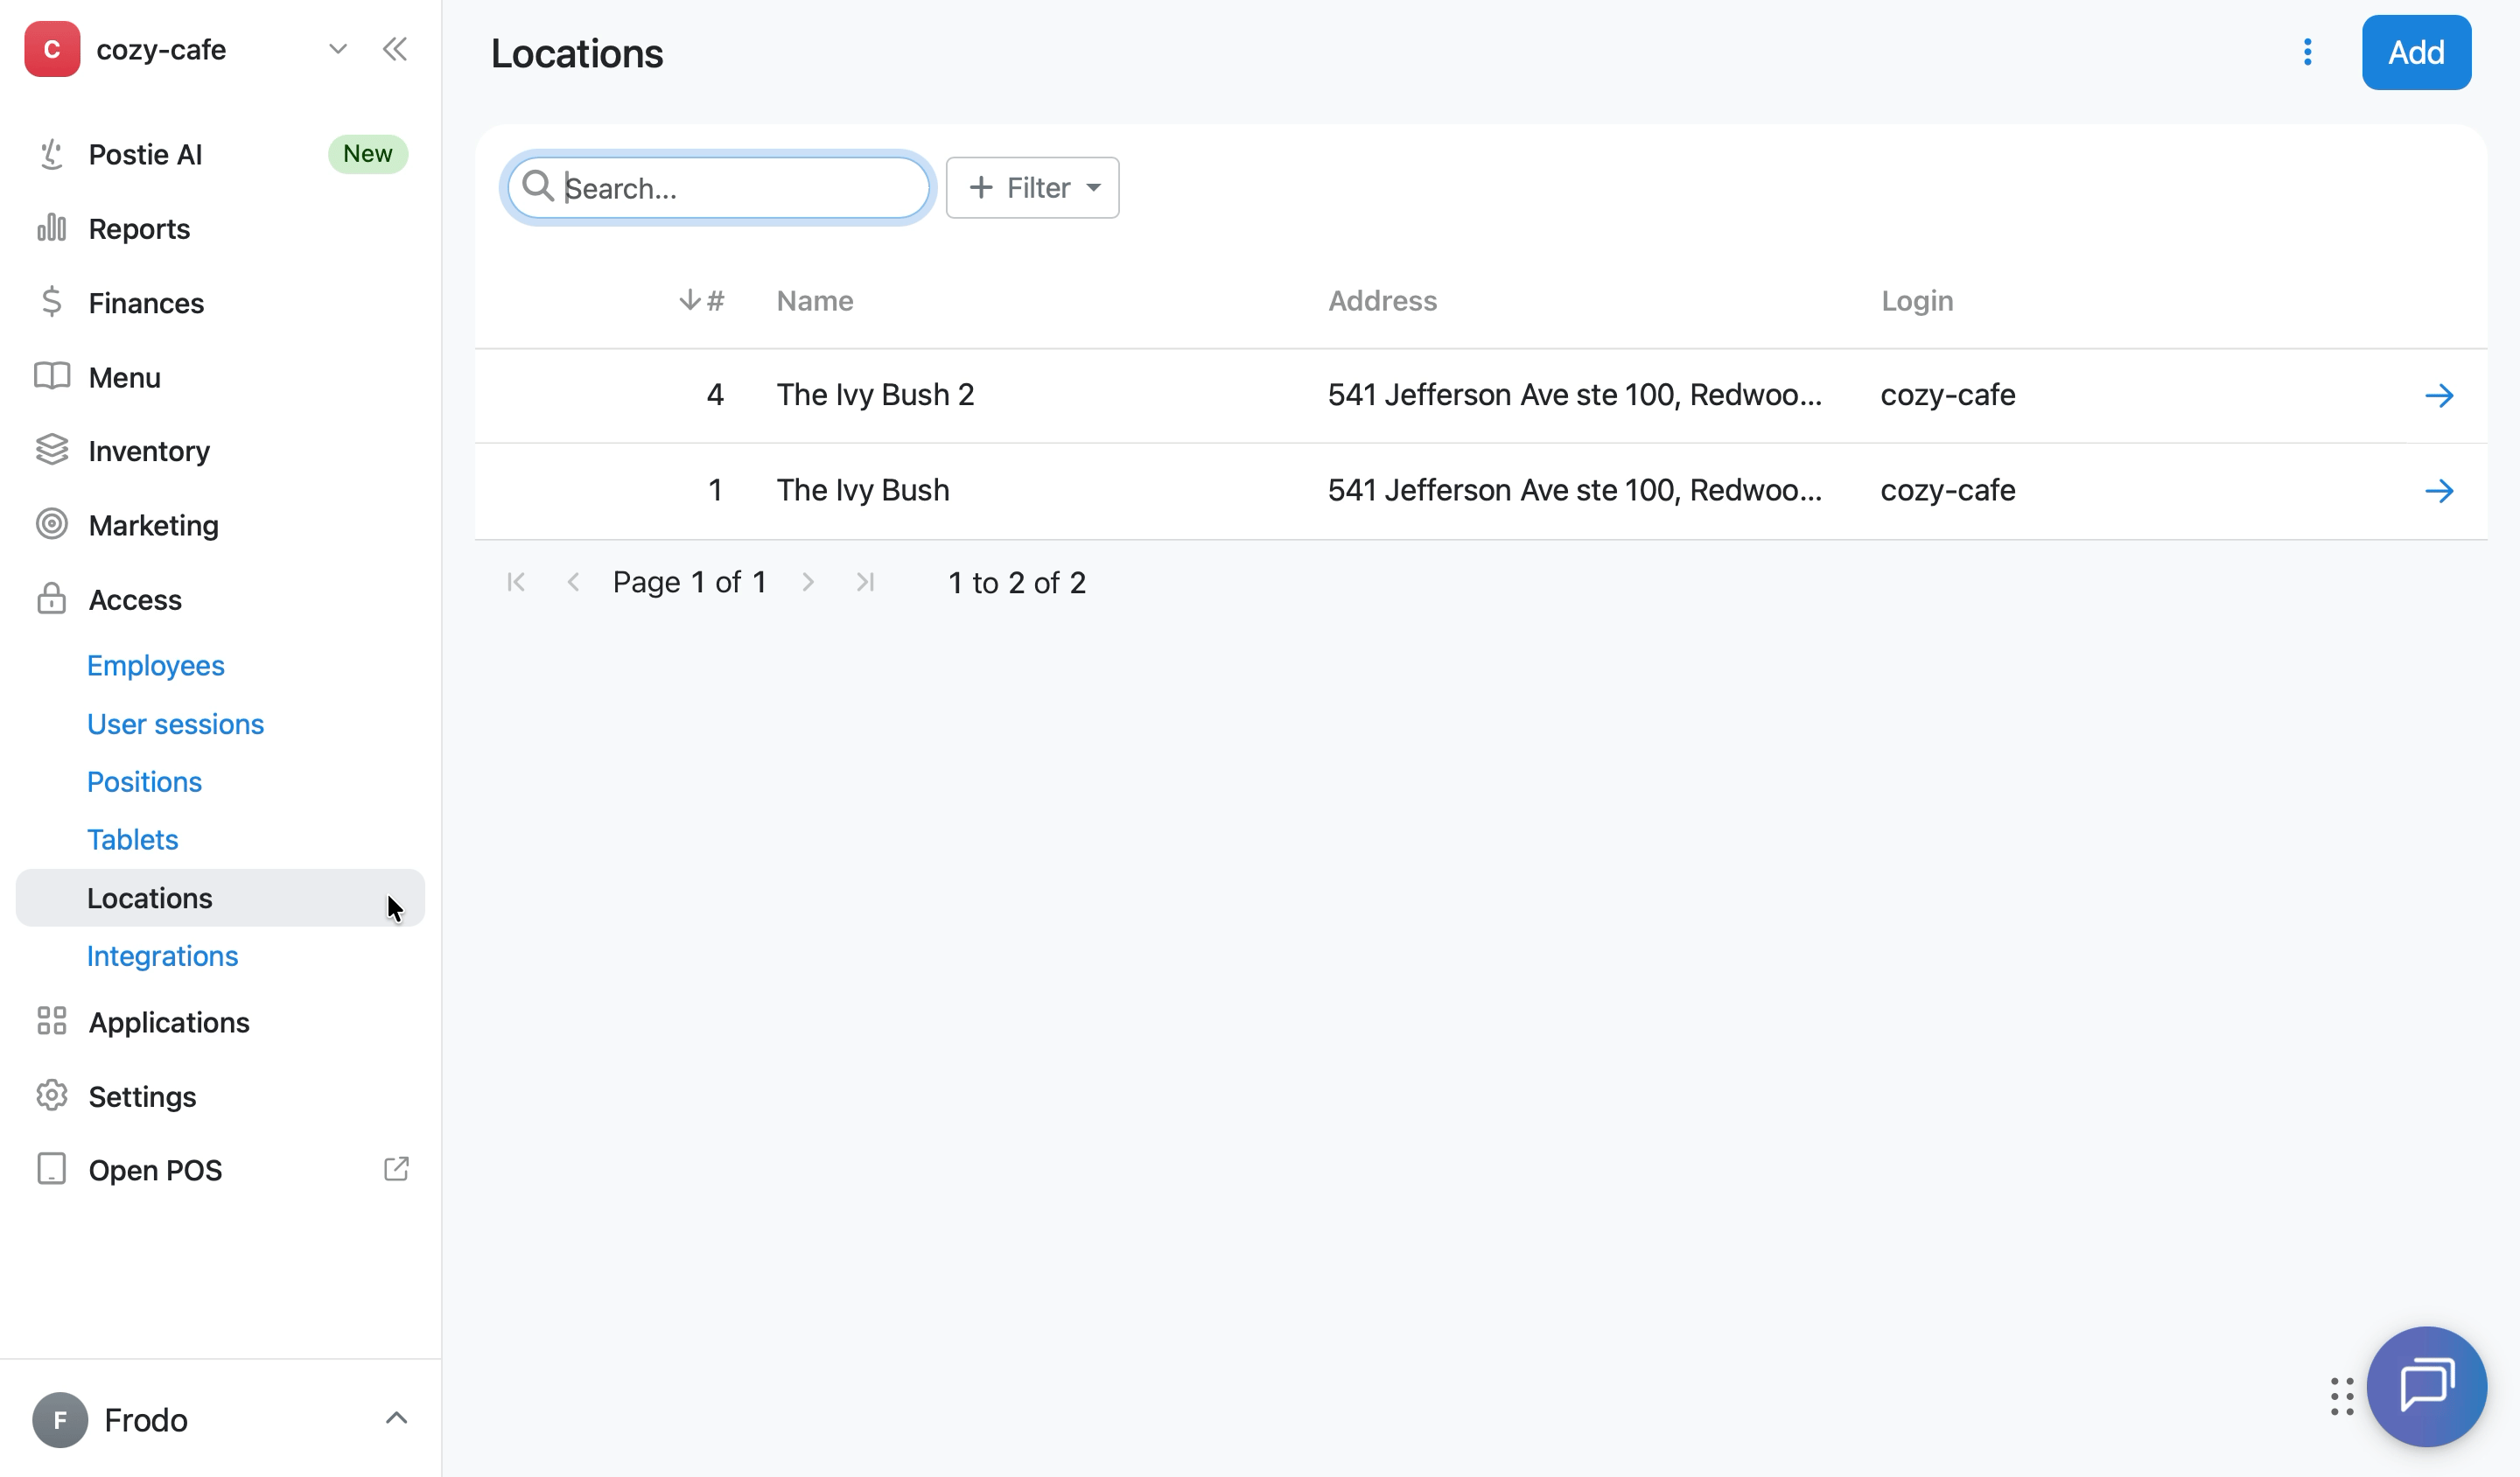Go to the first page
2520x1477 pixels.
pyautogui.click(x=516, y=583)
